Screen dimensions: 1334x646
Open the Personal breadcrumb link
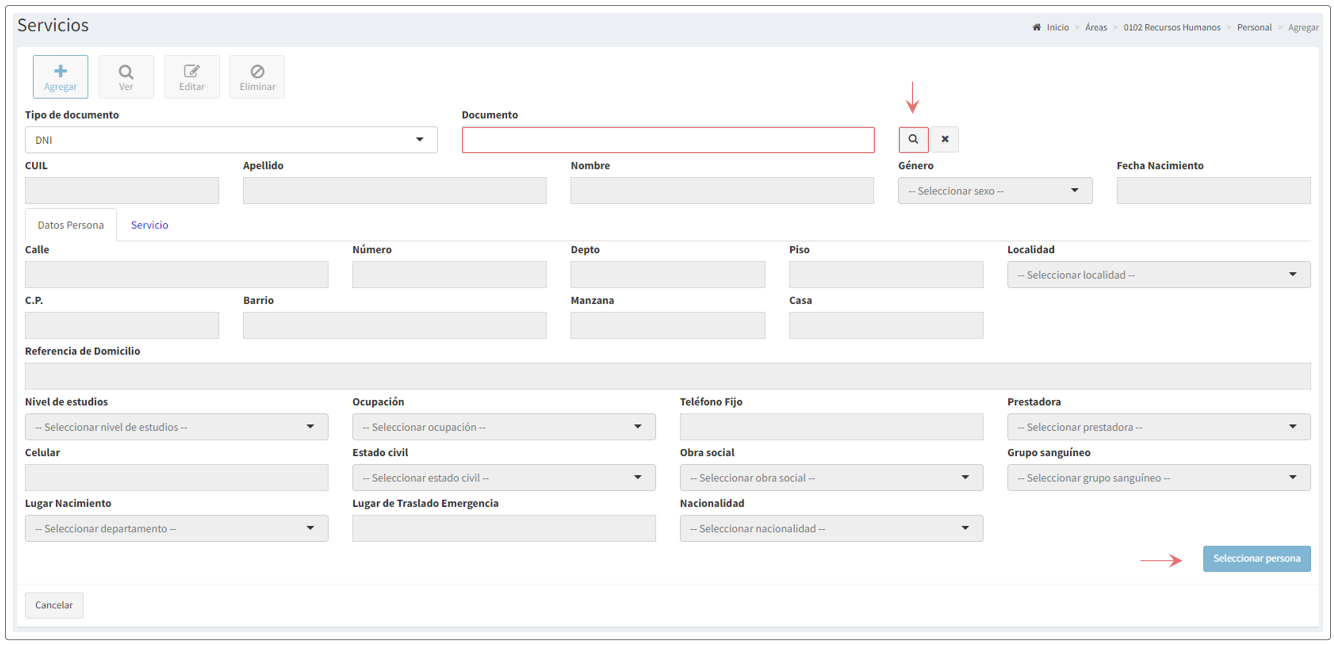coord(1254,28)
